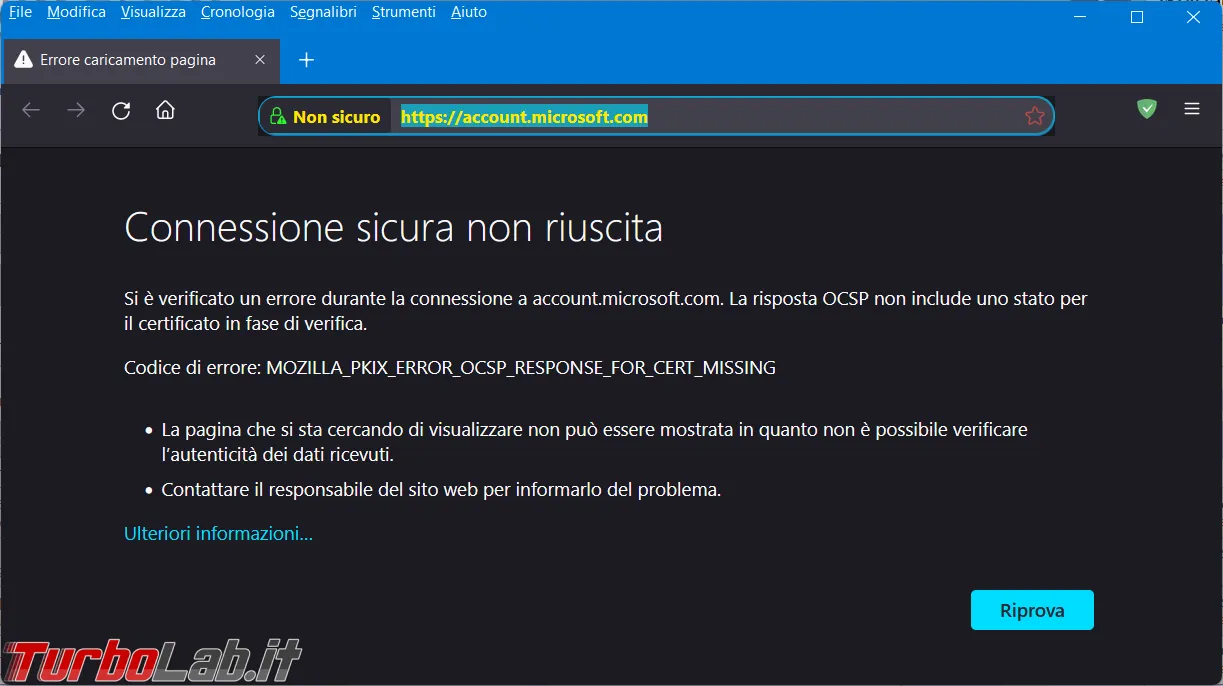
Task: Open the Modifica menu
Action: pyautogui.click(x=76, y=12)
